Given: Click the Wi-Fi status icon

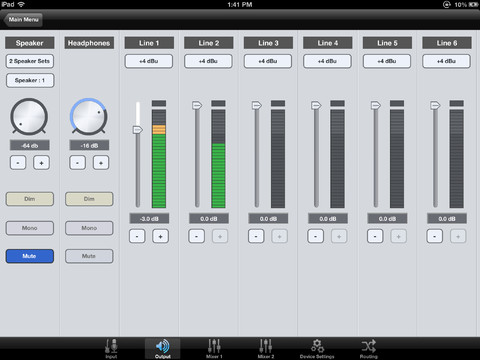Looking at the screenshot, I should 21,4.
